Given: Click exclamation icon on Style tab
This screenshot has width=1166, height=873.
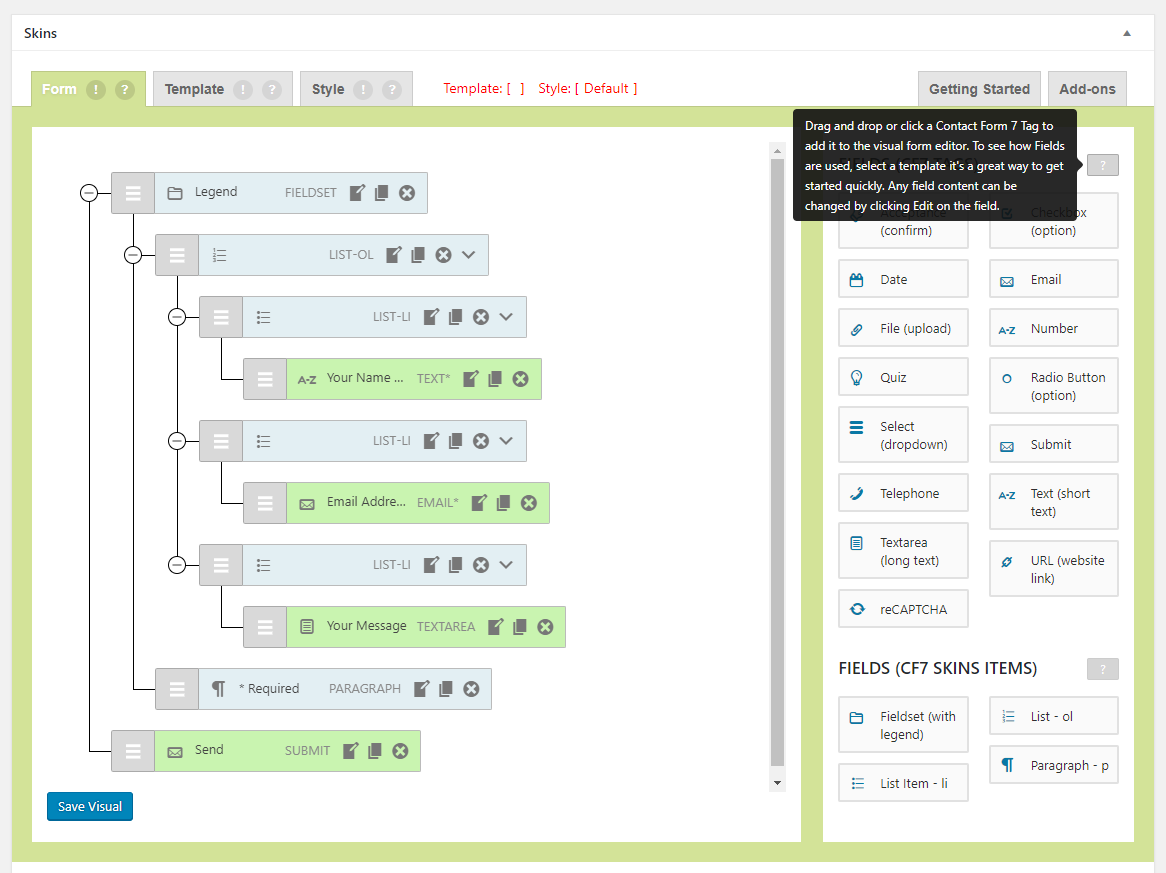Looking at the screenshot, I should point(363,89).
